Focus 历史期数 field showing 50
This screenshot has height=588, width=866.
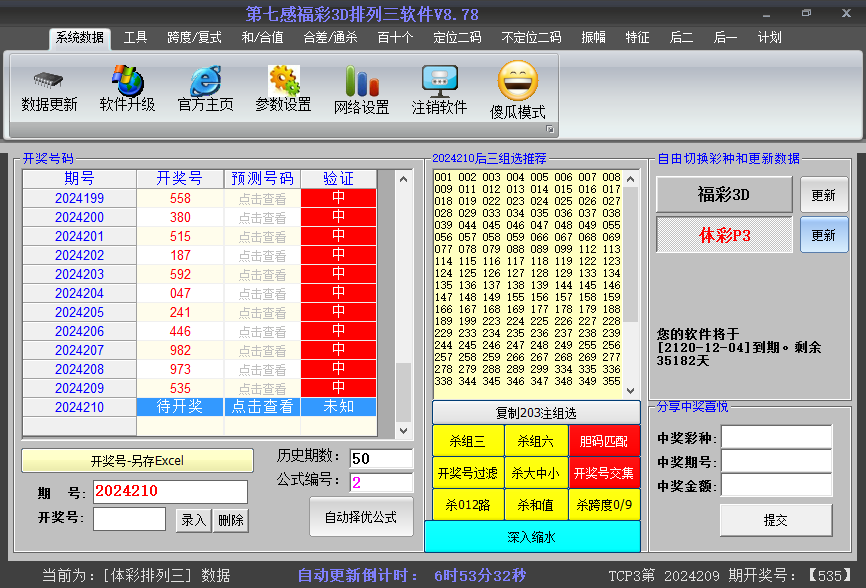pos(381,458)
